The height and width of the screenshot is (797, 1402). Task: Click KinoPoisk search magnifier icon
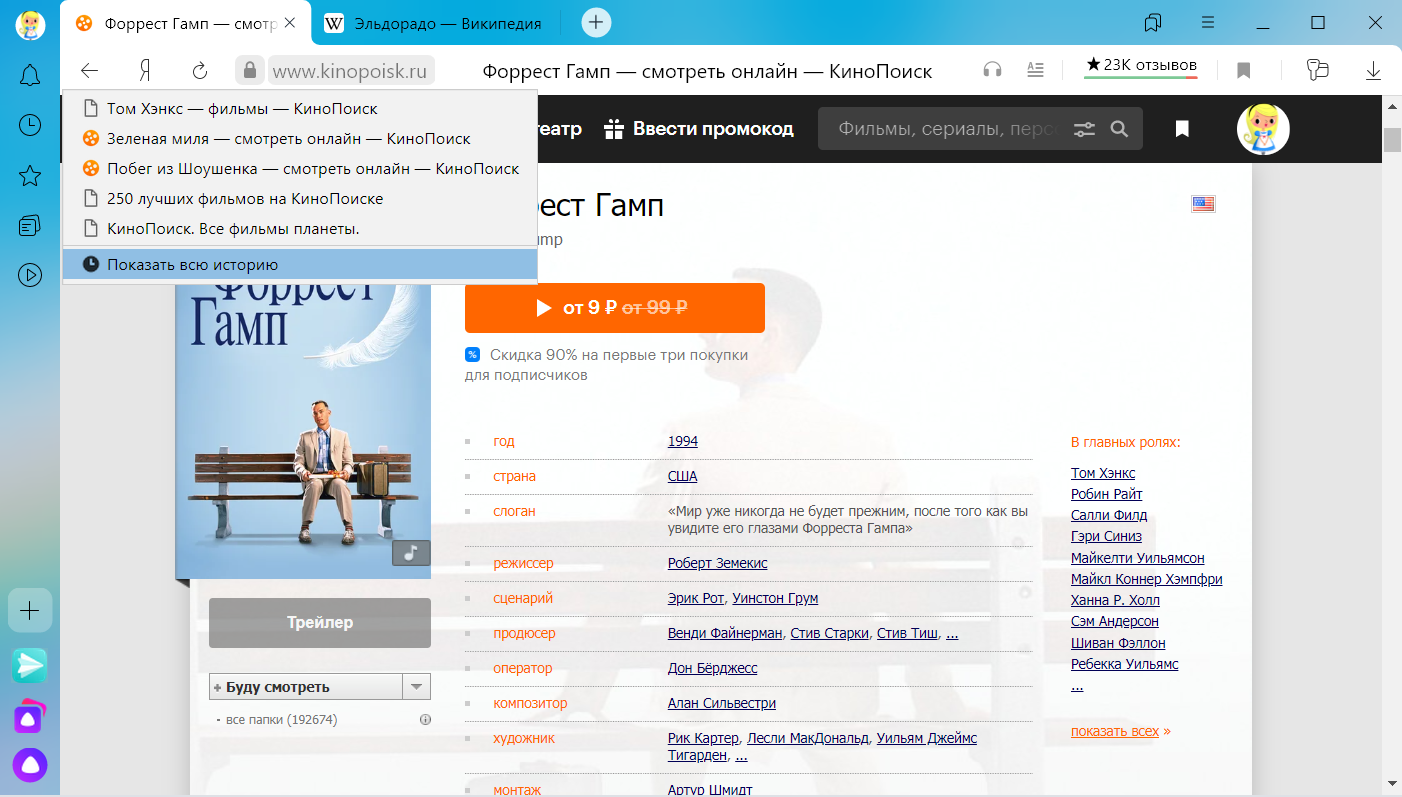(1119, 129)
